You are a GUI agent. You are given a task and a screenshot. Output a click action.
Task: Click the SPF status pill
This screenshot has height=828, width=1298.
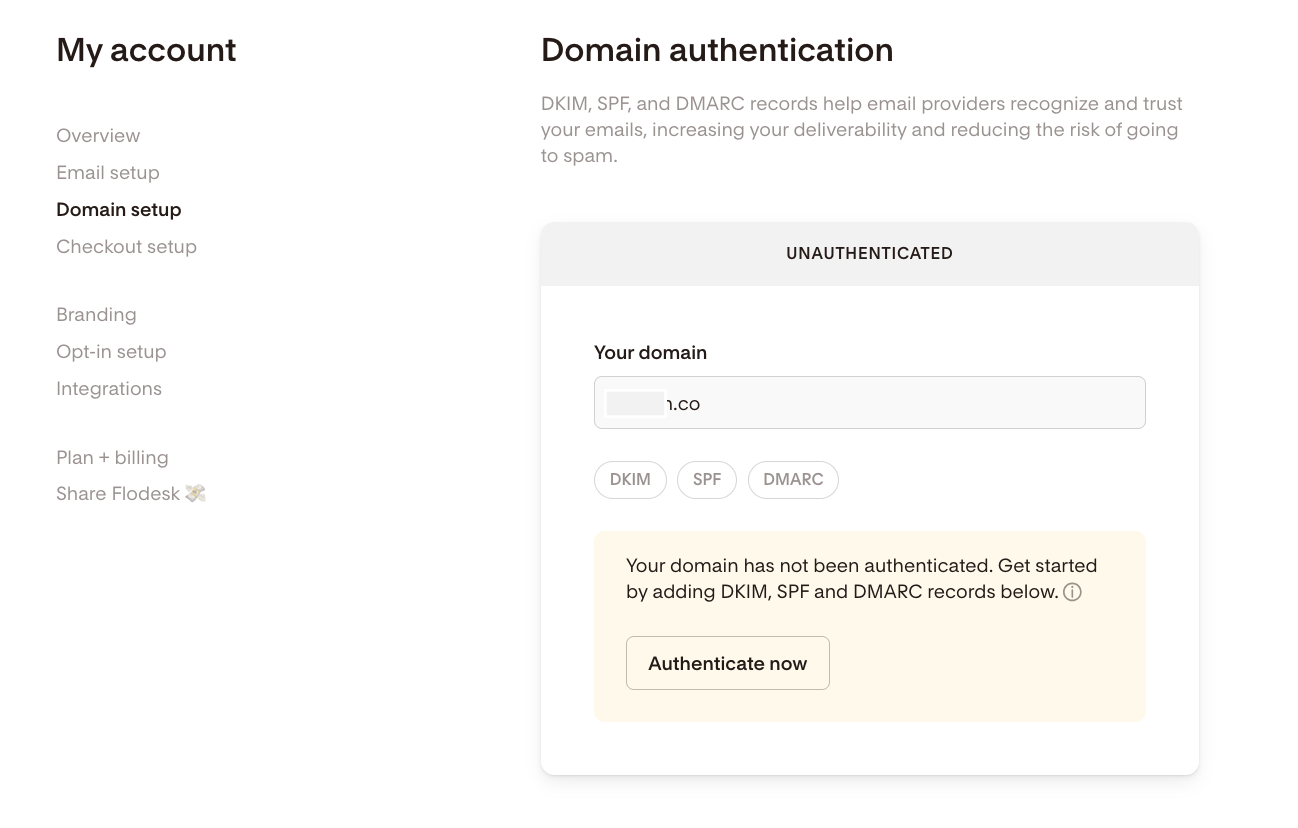tap(707, 480)
